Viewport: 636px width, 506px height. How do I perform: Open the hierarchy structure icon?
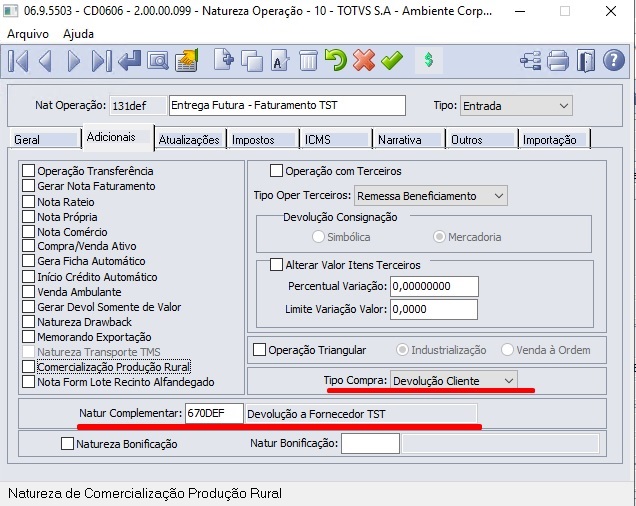(531, 61)
